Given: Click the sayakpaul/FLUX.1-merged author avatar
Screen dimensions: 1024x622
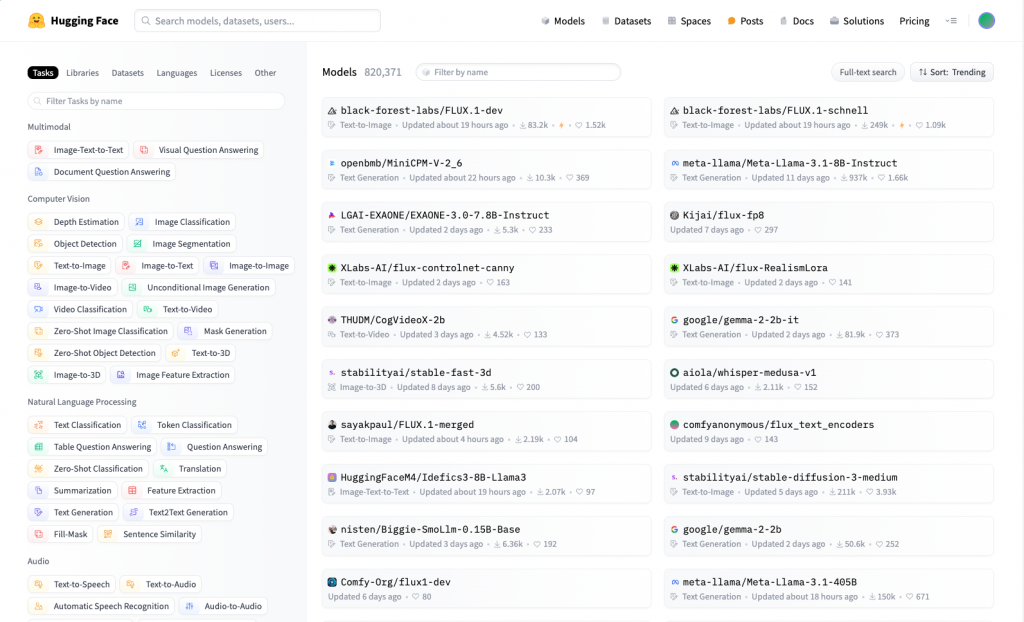Looking at the screenshot, I should click(332, 425).
